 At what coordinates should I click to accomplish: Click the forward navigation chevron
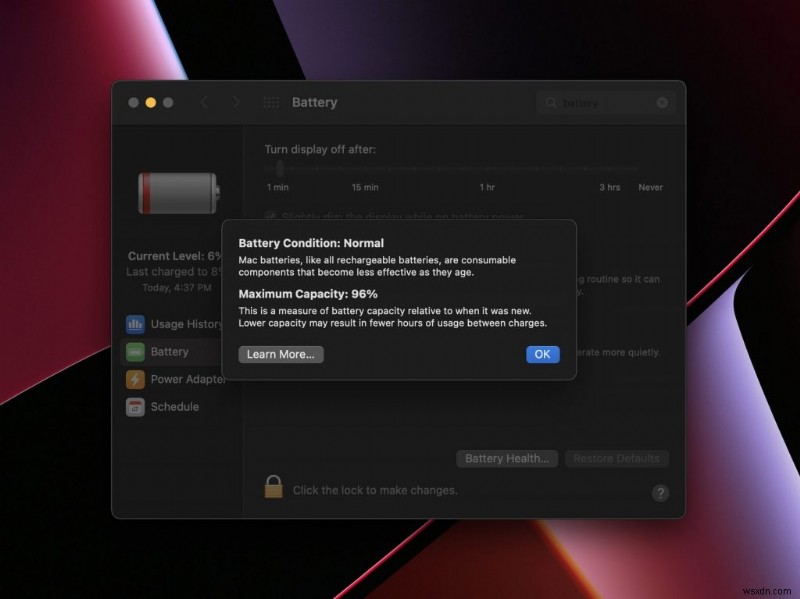point(236,102)
